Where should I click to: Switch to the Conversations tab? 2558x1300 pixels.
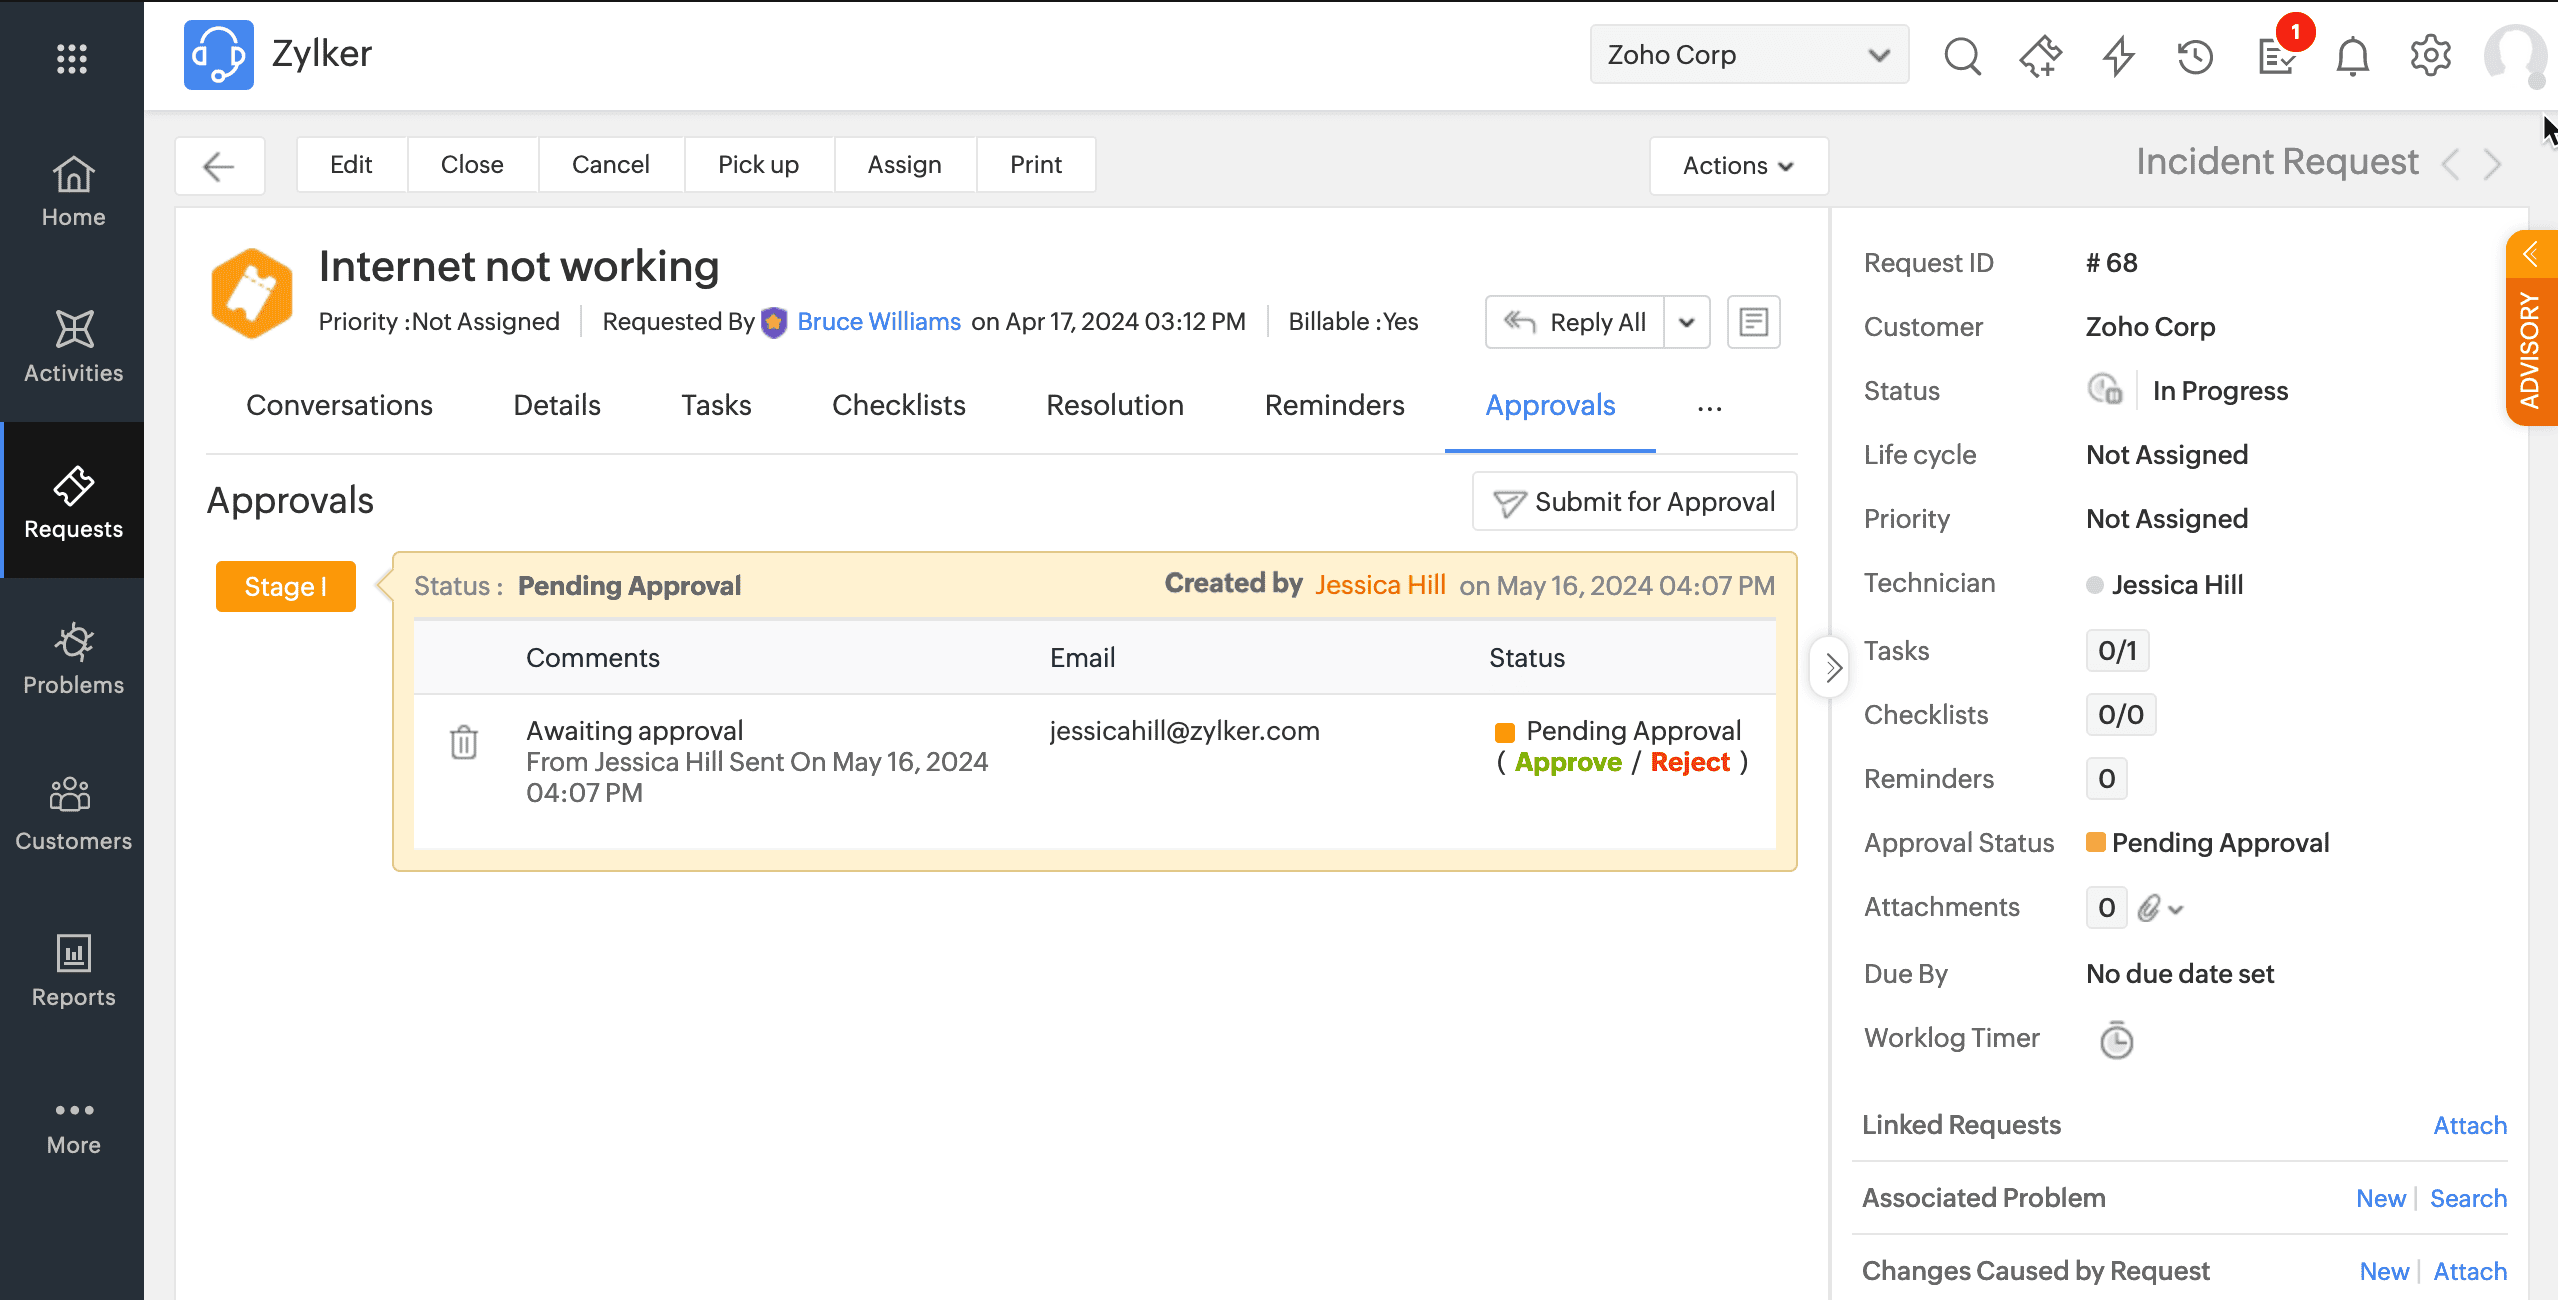(x=339, y=405)
